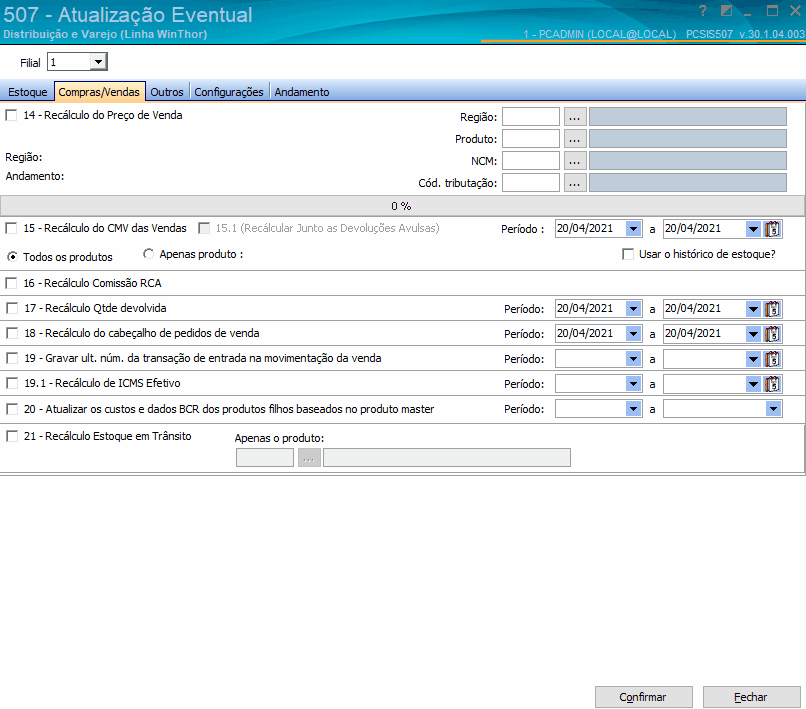Check 19 - Gravar ult. núm. da transação
This screenshot has width=806, height=709.
(12, 358)
